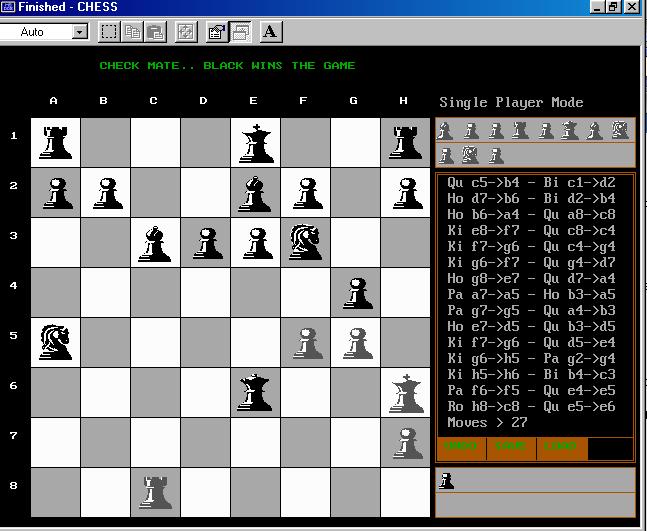This screenshot has width=647, height=531.
Task: Click the LOAD button
Action: 561,448
